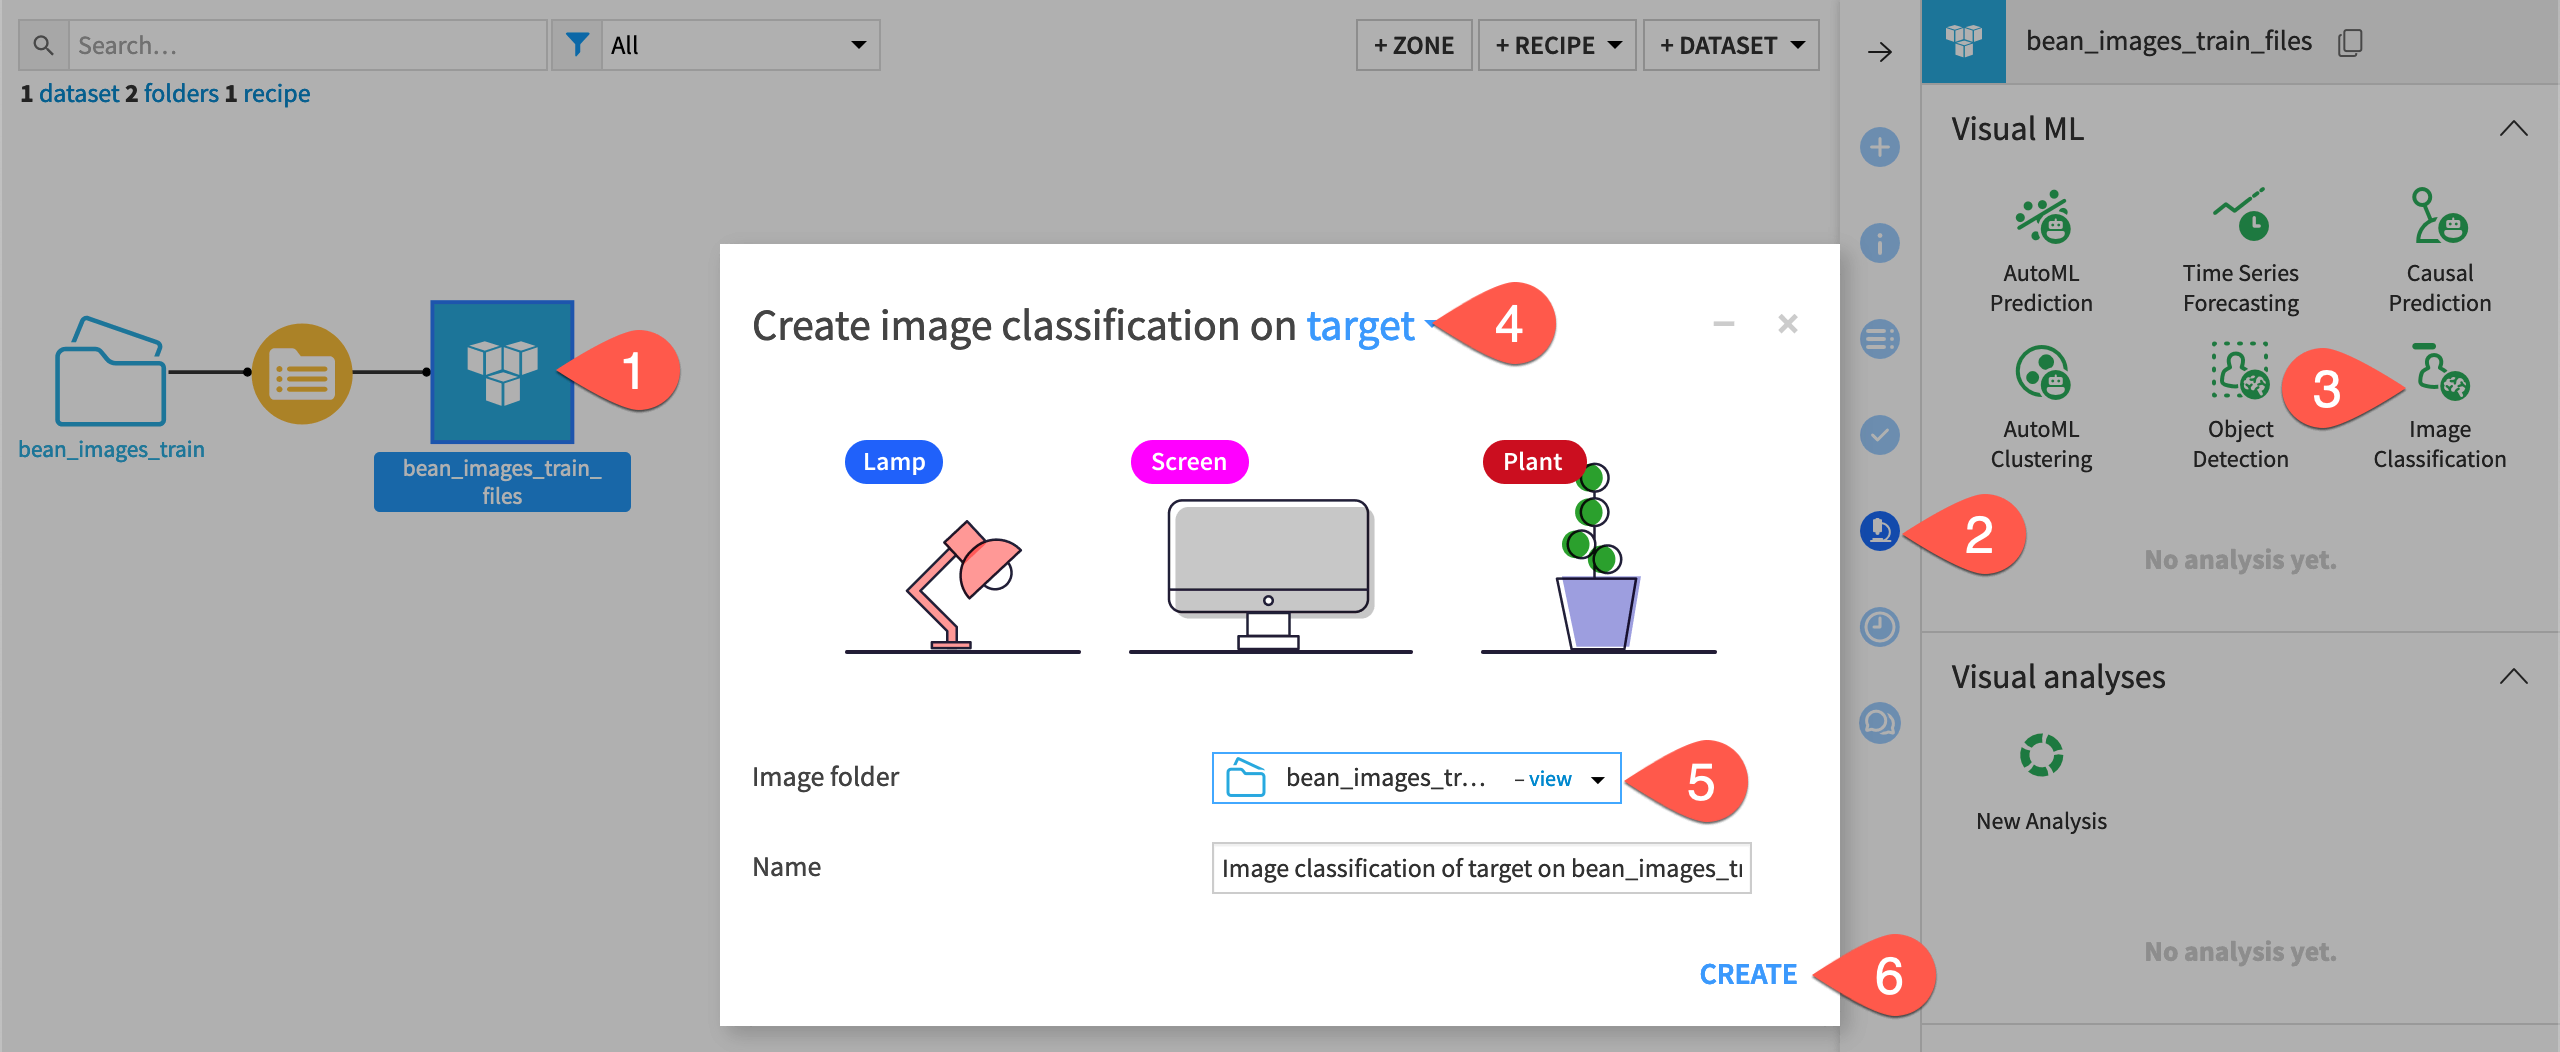
Task: Click the discussions chat icon
Action: (x=1879, y=722)
